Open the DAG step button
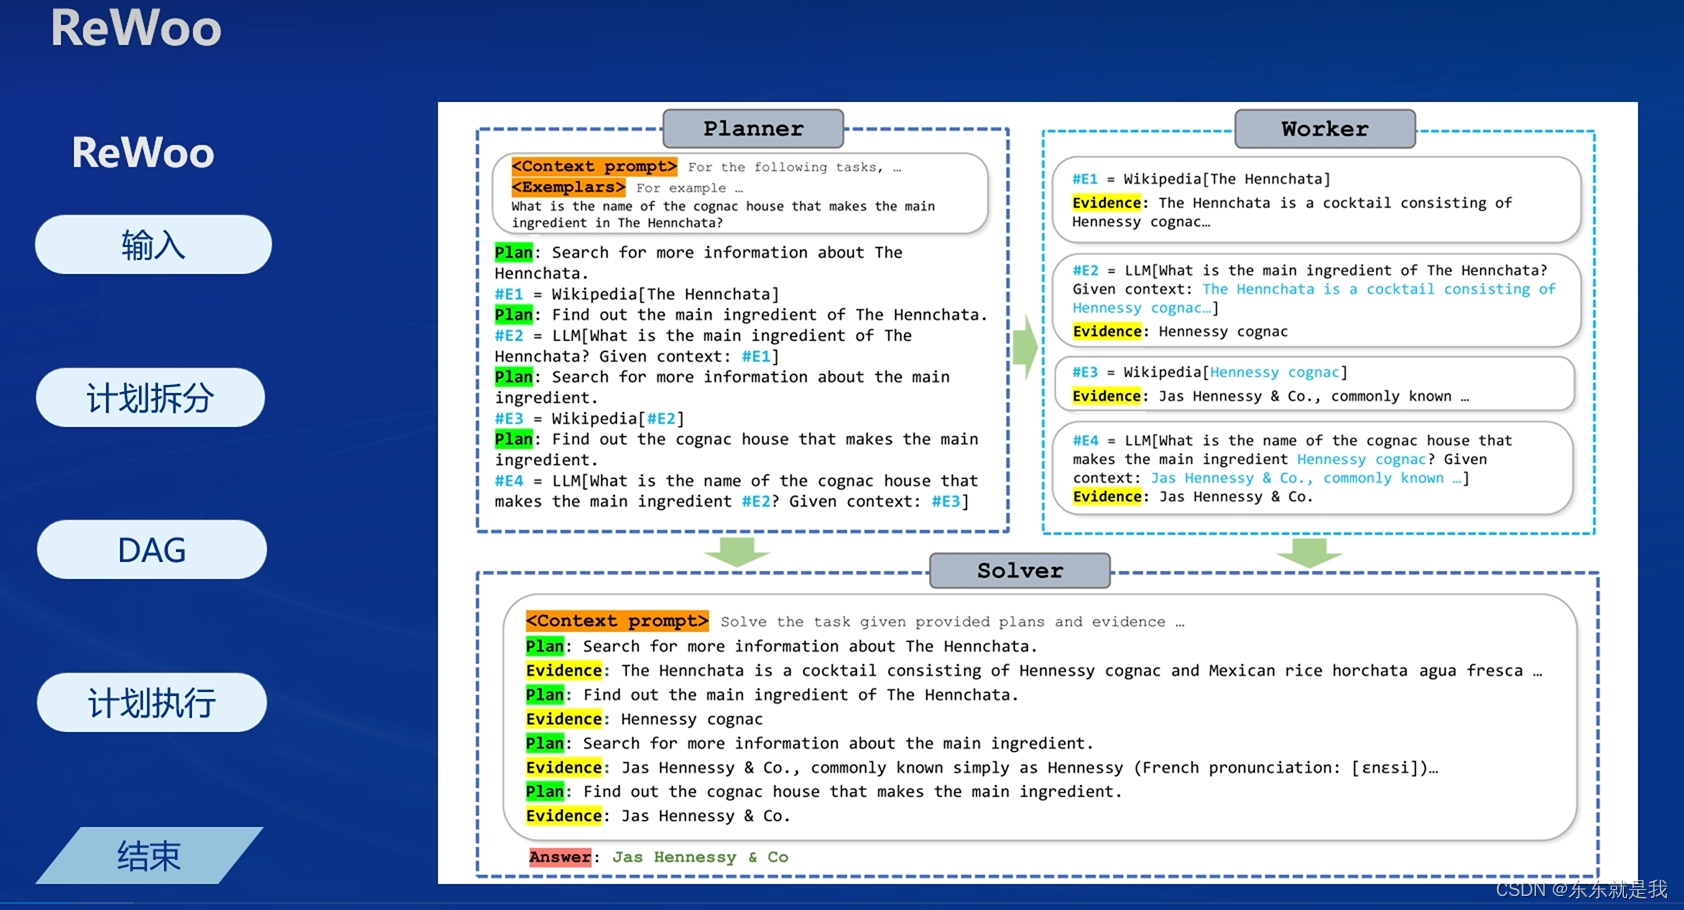The width and height of the screenshot is (1684, 910). 152,549
